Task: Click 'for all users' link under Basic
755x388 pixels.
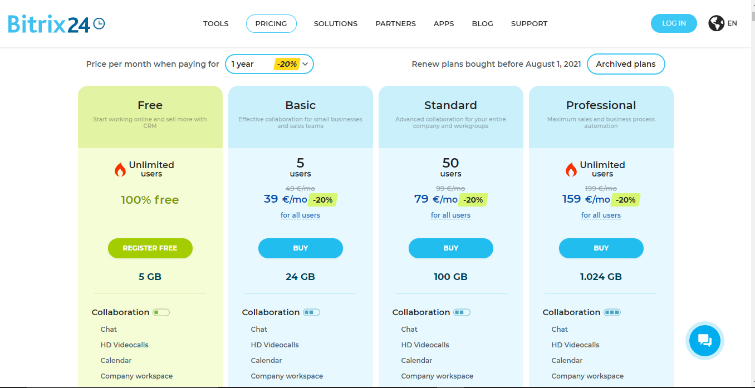Action: coord(300,215)
